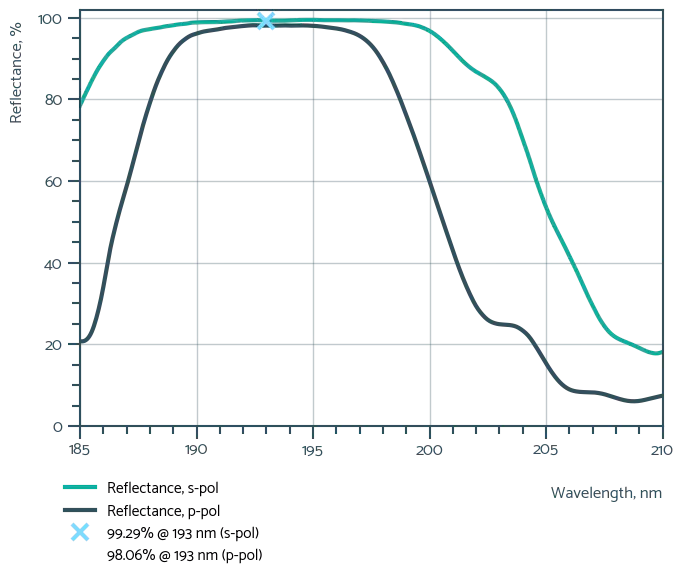The image size is (684, 579).
Task: Click the teal line swatch in the legend
Action: [x=78, y=488]
